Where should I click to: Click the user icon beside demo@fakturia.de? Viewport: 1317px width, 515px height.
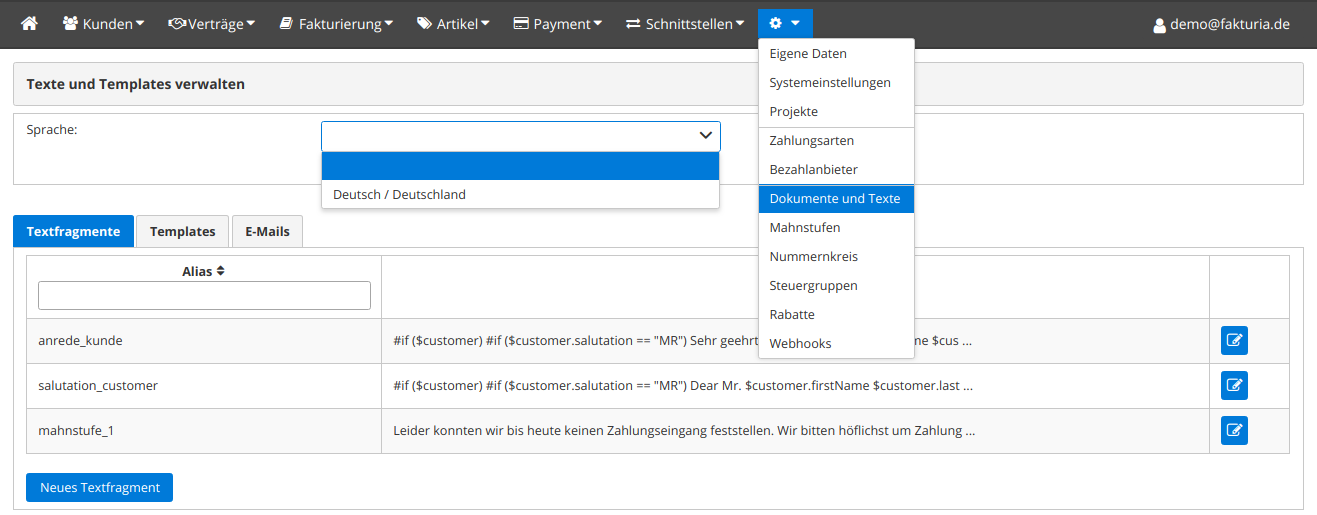tap(1159, 25)
